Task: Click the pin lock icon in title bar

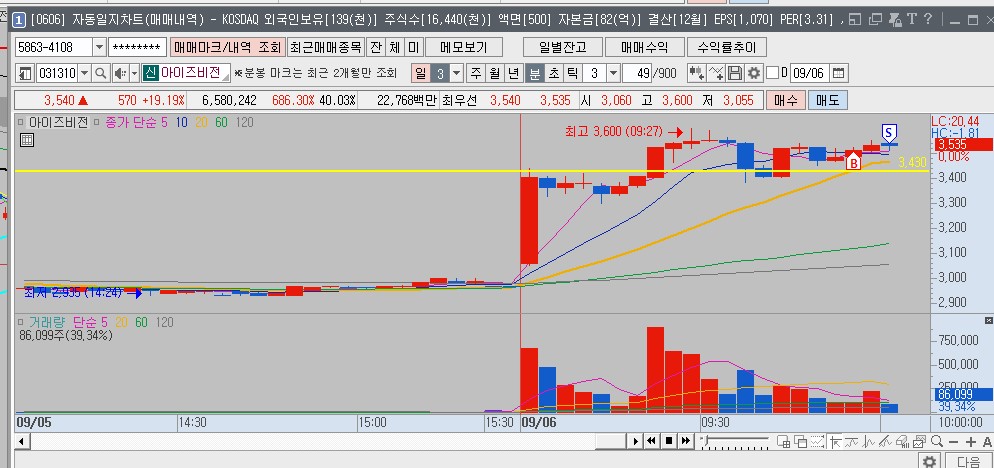Action: [895, 20]
